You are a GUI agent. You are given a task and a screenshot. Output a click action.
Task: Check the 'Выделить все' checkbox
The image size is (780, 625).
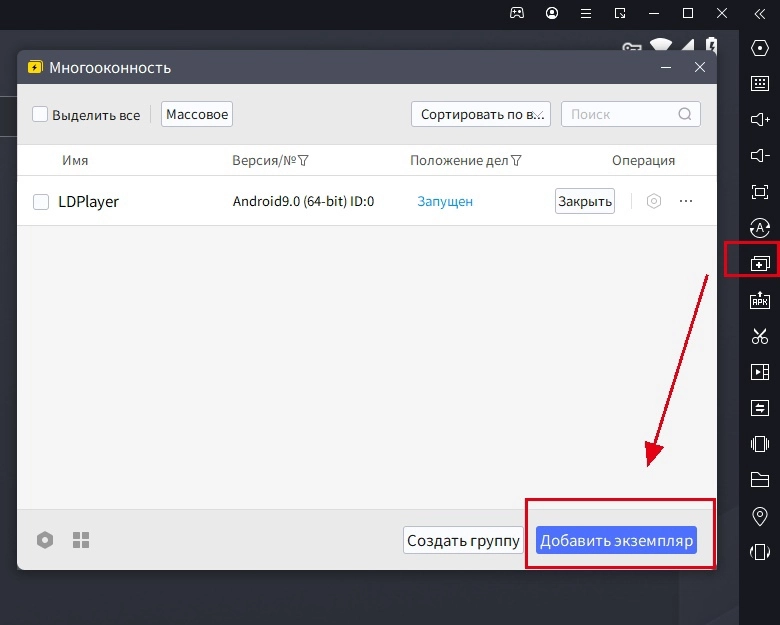40,115
